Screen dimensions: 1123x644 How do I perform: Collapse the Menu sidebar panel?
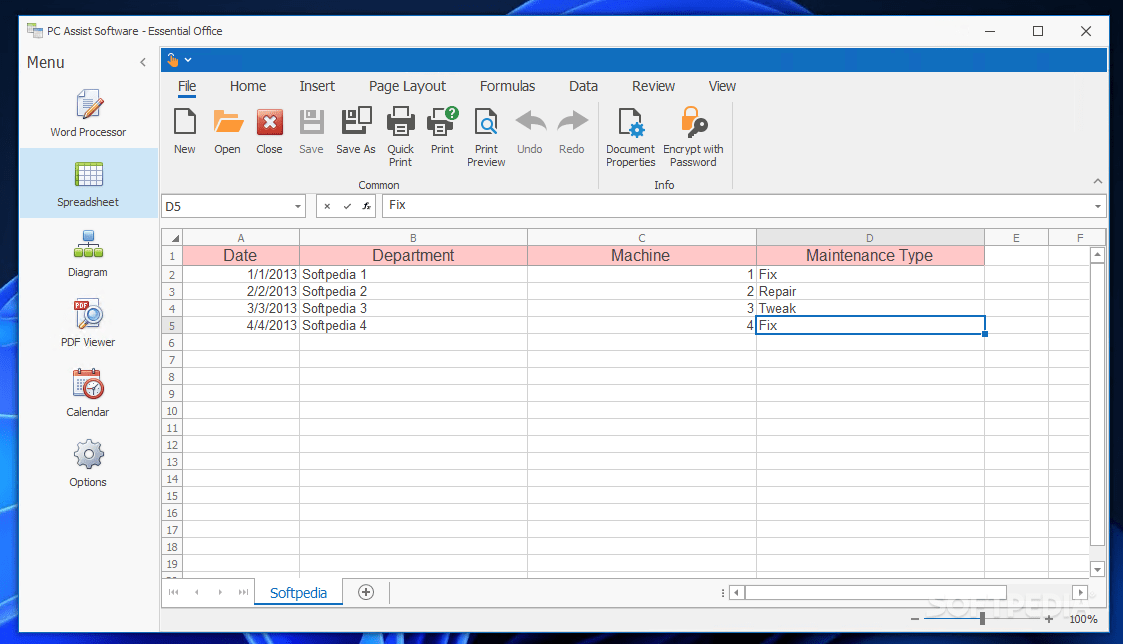click(x=143, y=62)
